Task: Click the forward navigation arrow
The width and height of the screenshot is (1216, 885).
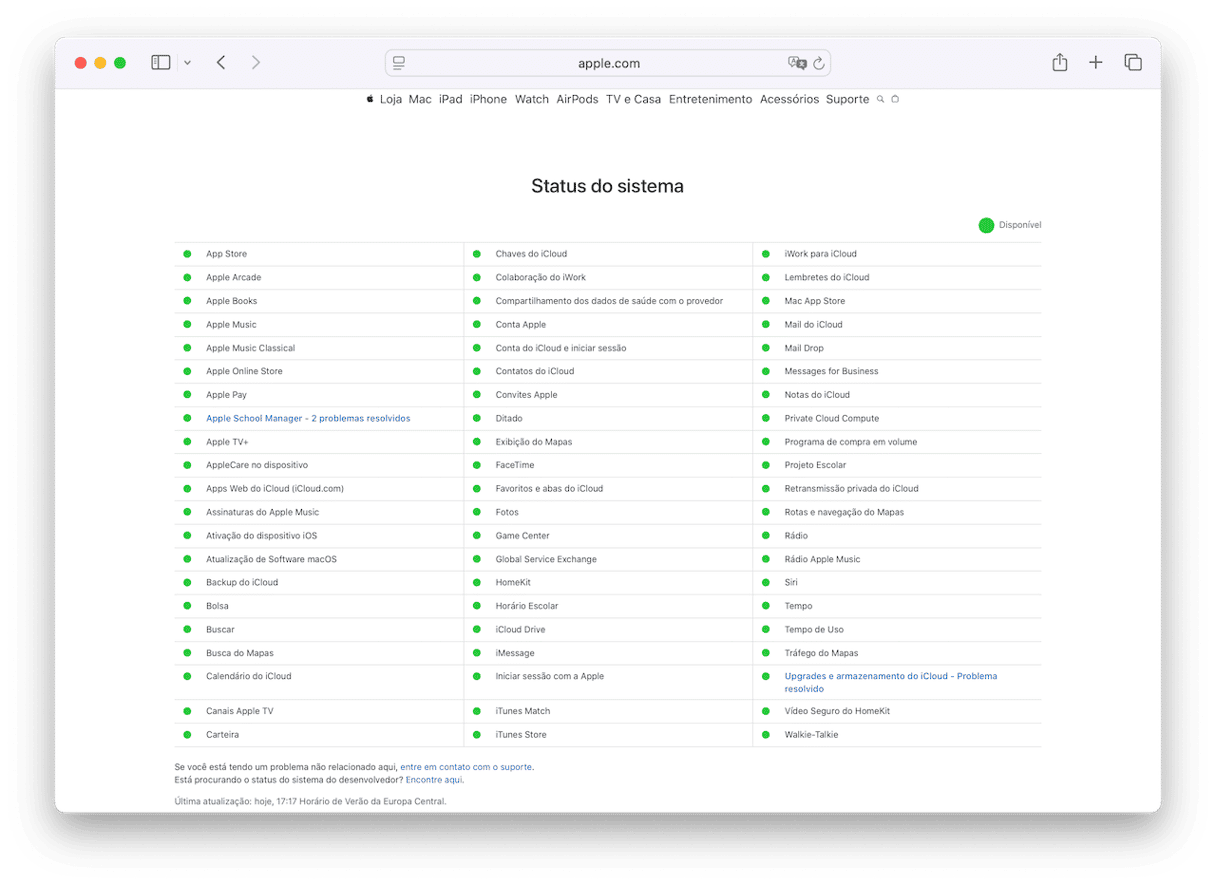Action: (256, 63)
